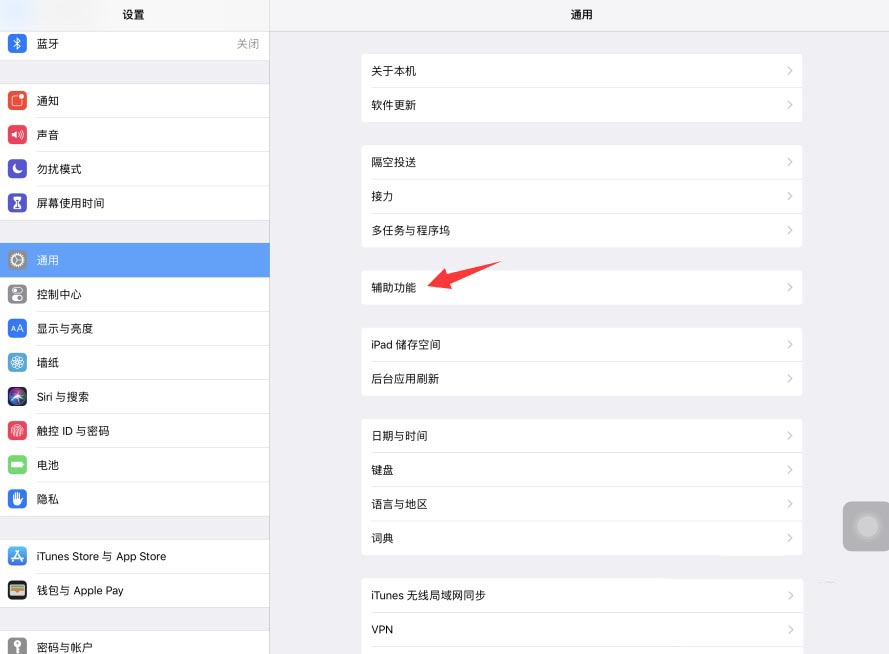Select 蓝牙 in settings sidebar

134,44
